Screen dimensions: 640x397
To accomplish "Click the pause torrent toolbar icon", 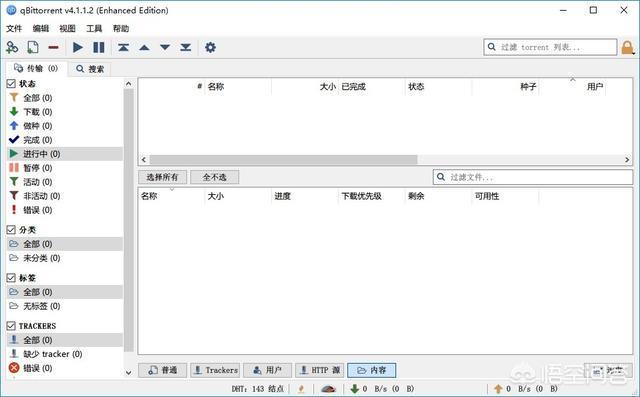I will point(99,48).
